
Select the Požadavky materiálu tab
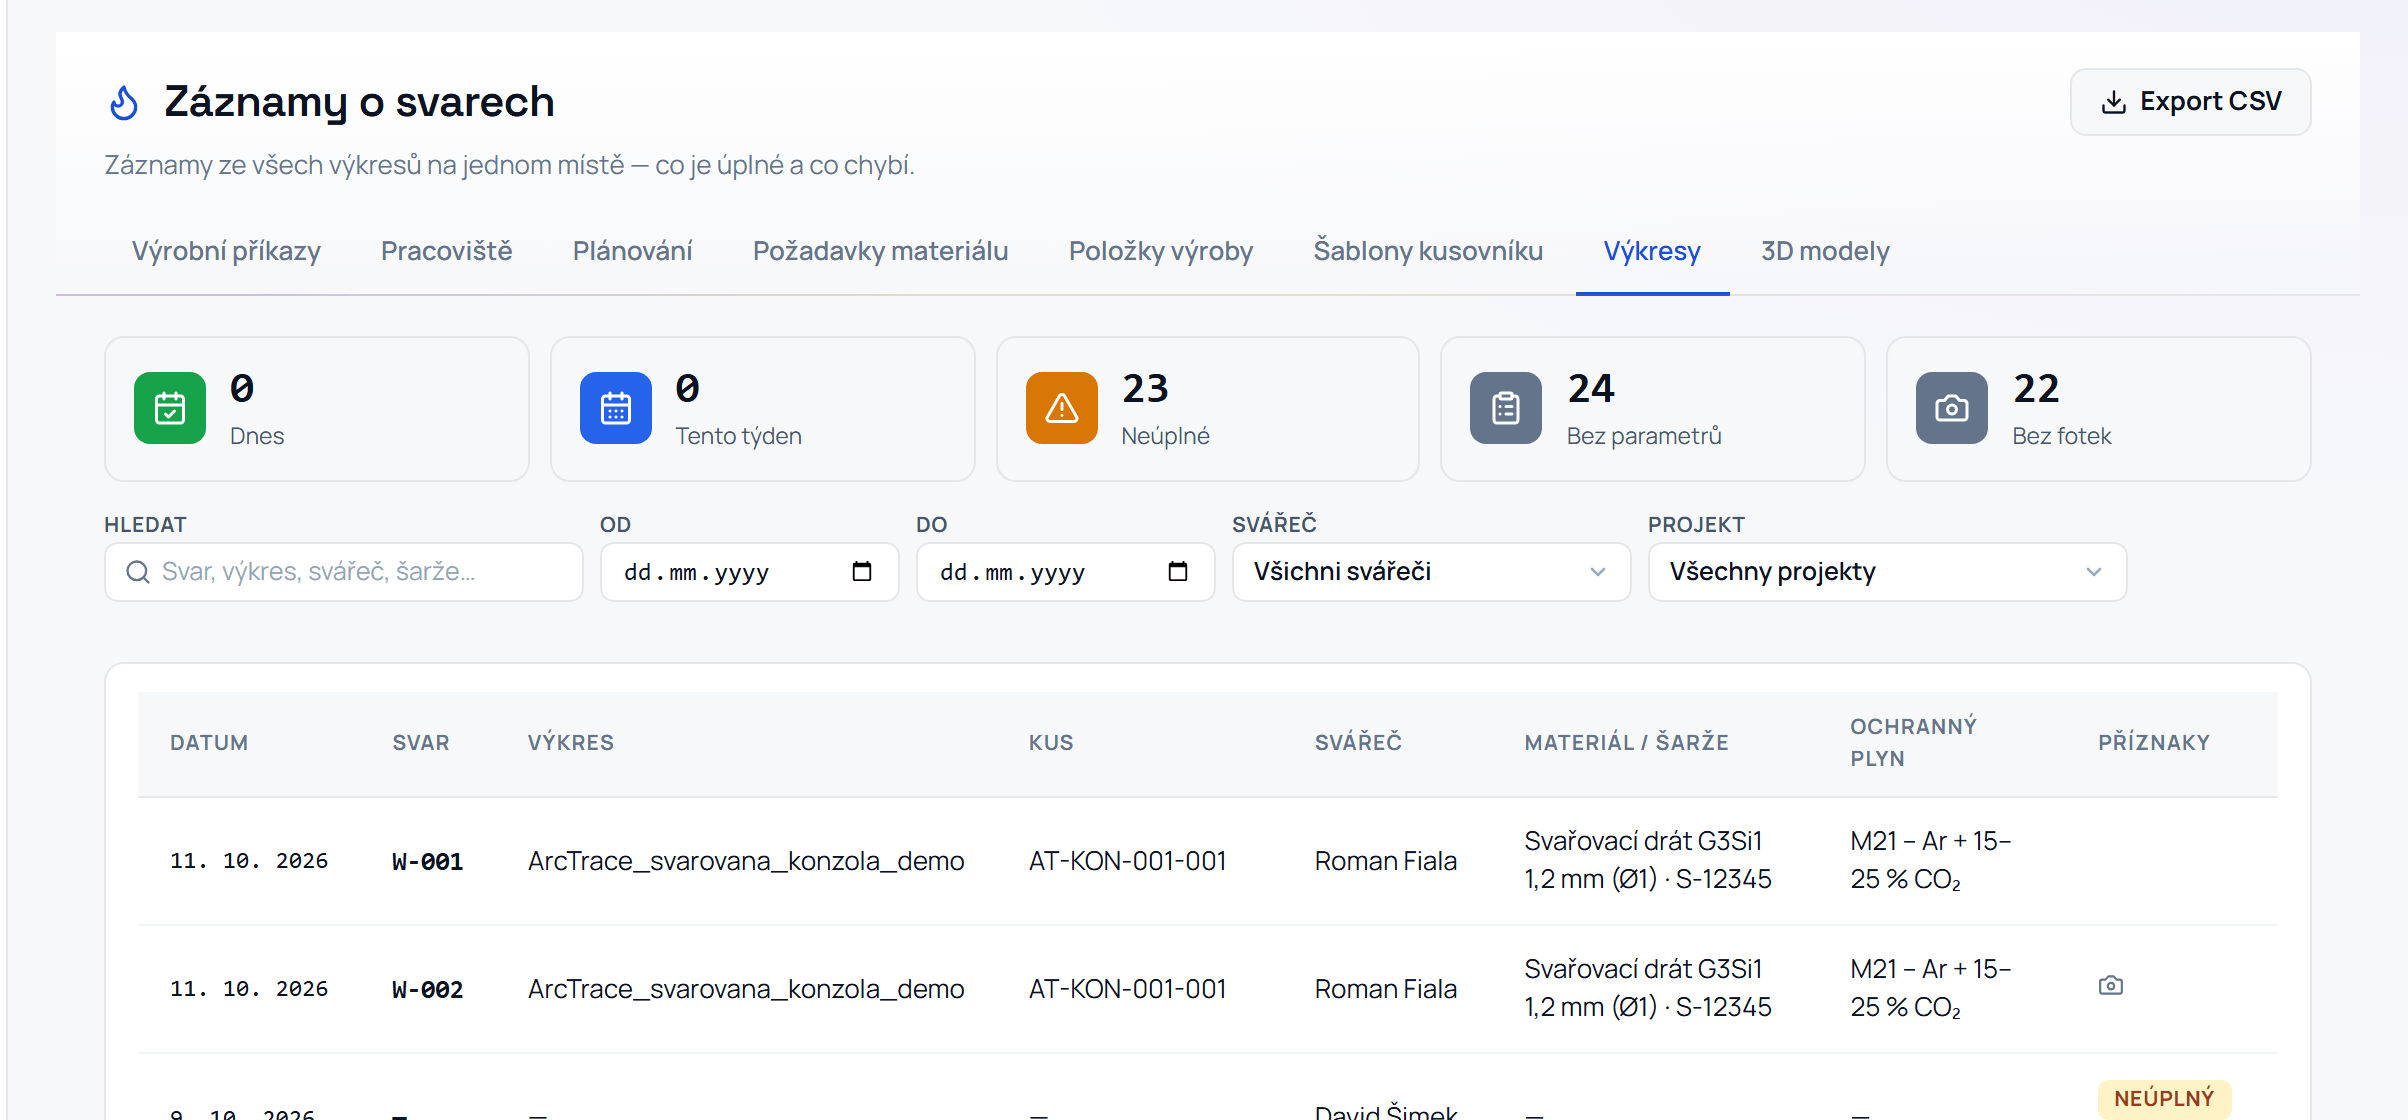pyautogui.click(x=881, y=251)
